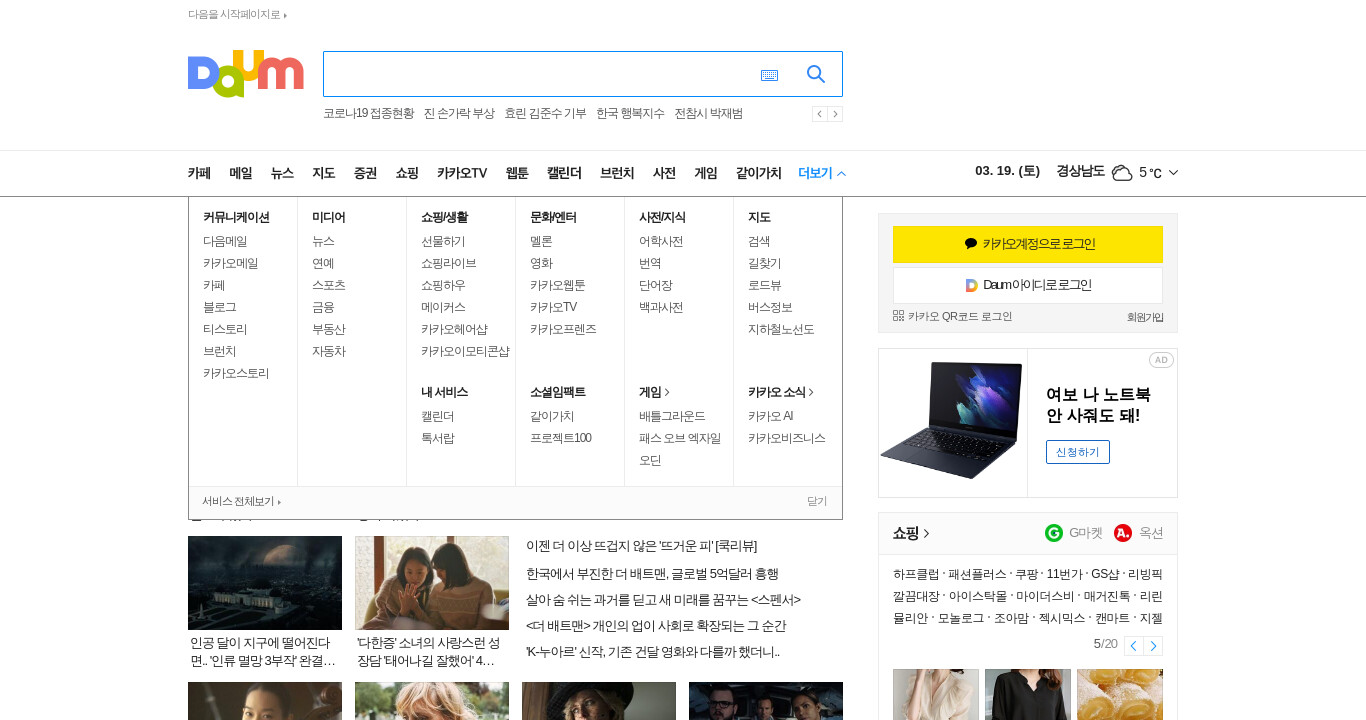The image size is (1366, 720).
Task: Open the 카카오 소식 header with chevron
Action: [x=781, y=392]
